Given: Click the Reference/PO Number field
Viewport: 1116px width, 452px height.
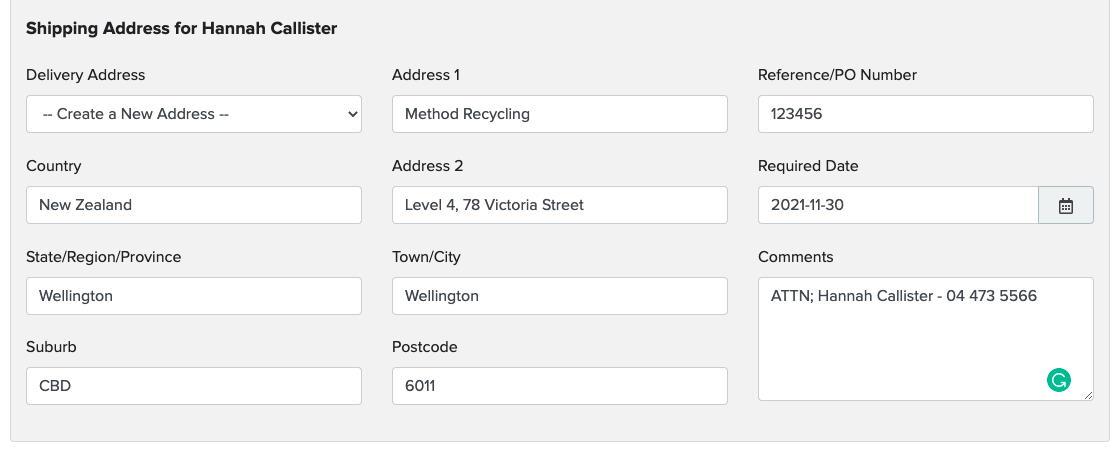Looking at the screenshot, I should (x=925, y=114).
